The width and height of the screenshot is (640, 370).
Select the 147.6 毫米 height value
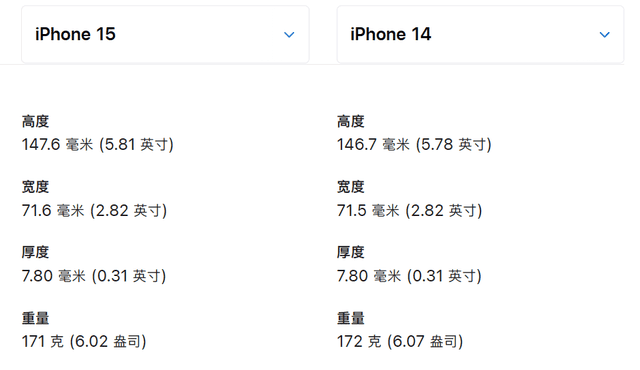(98, 144)
